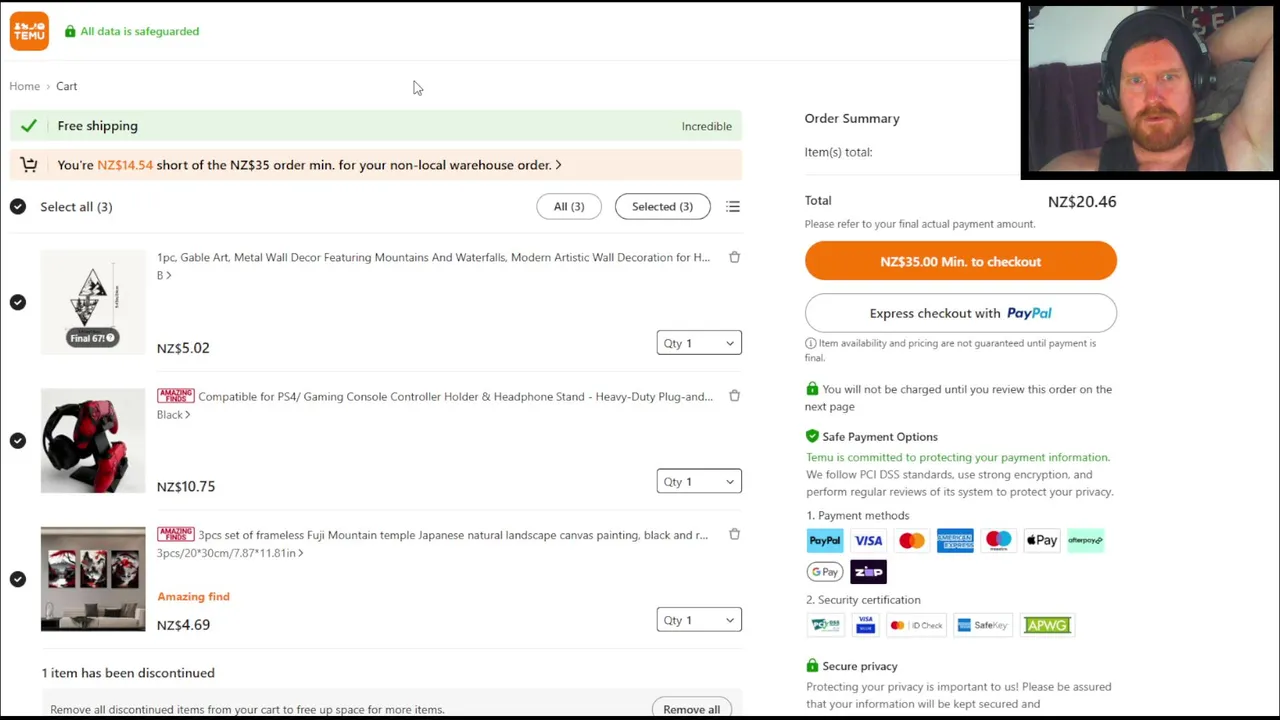Click the Maestro payment icon
The image size is (1280, 720).
coord(998,541)
